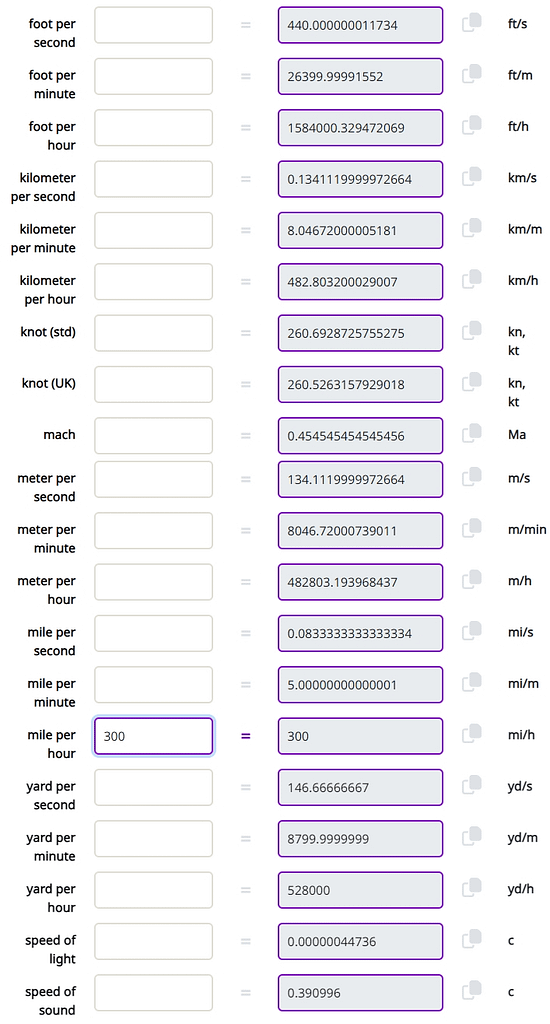Click the meter per minute input box
Viewport: 550px width, 1024px height.
point(154,530)
